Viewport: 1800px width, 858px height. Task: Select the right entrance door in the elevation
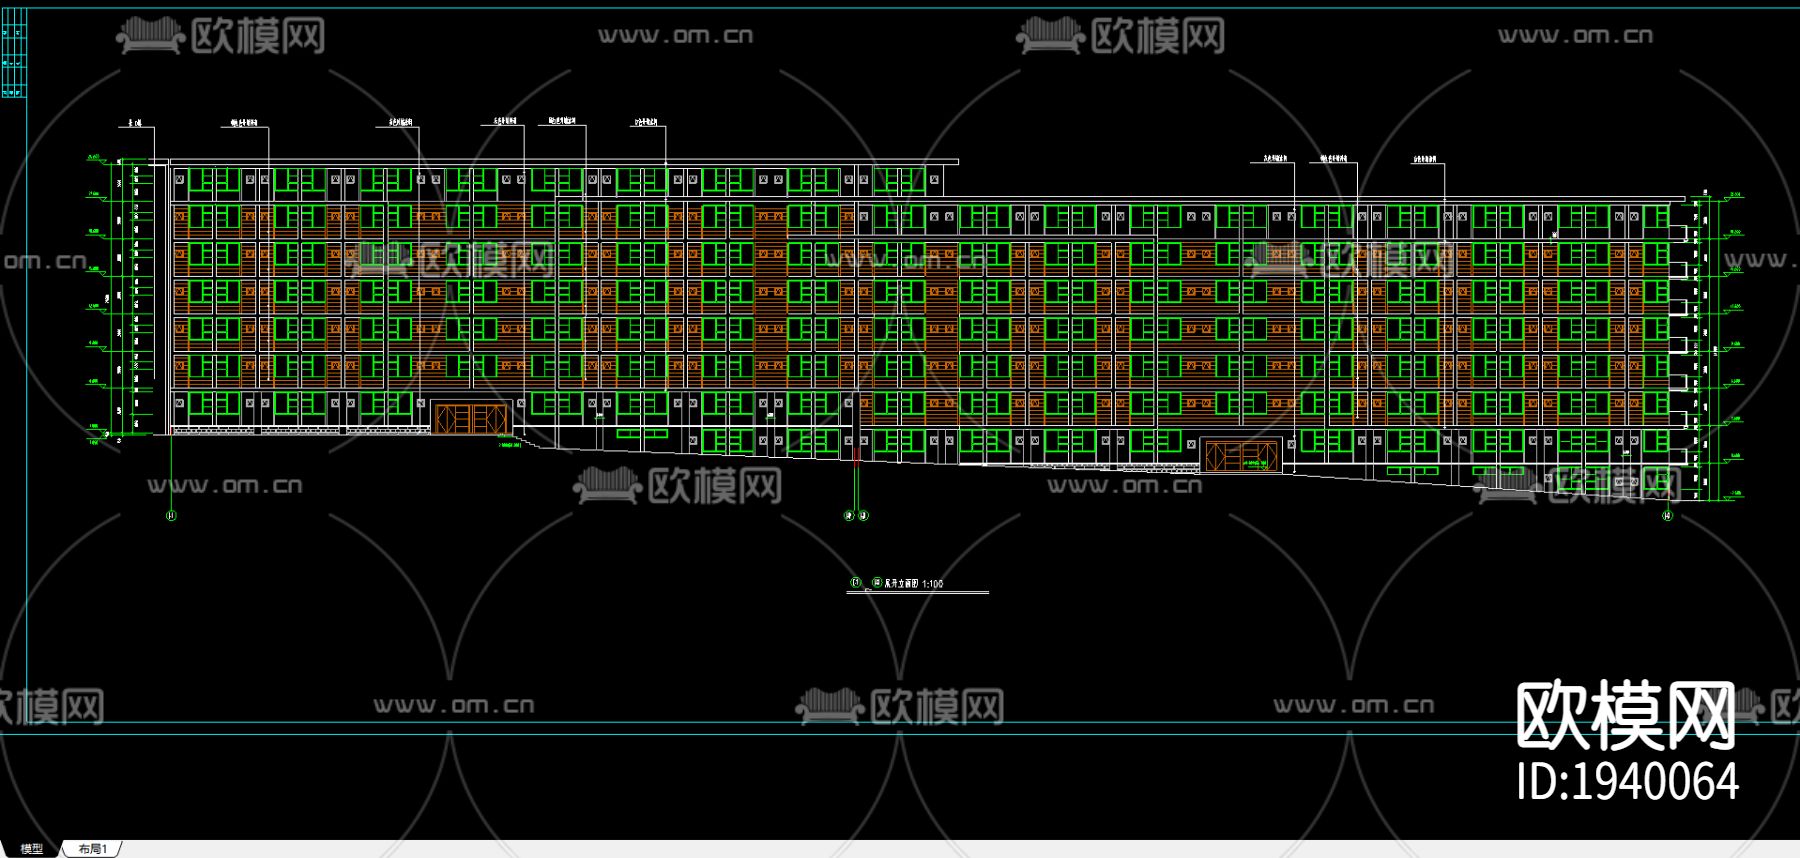pyautogui.click(x=1241, y=456)
